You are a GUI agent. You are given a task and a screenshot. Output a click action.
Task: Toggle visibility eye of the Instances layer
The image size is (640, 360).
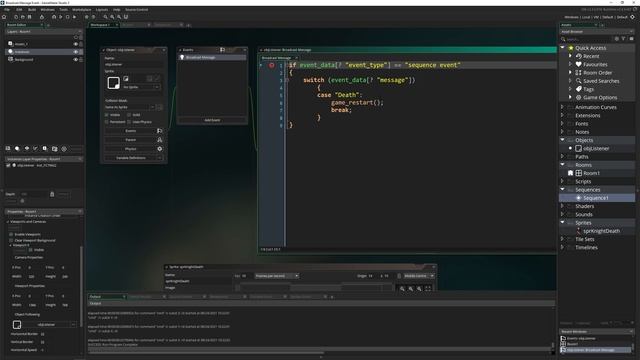76,52
